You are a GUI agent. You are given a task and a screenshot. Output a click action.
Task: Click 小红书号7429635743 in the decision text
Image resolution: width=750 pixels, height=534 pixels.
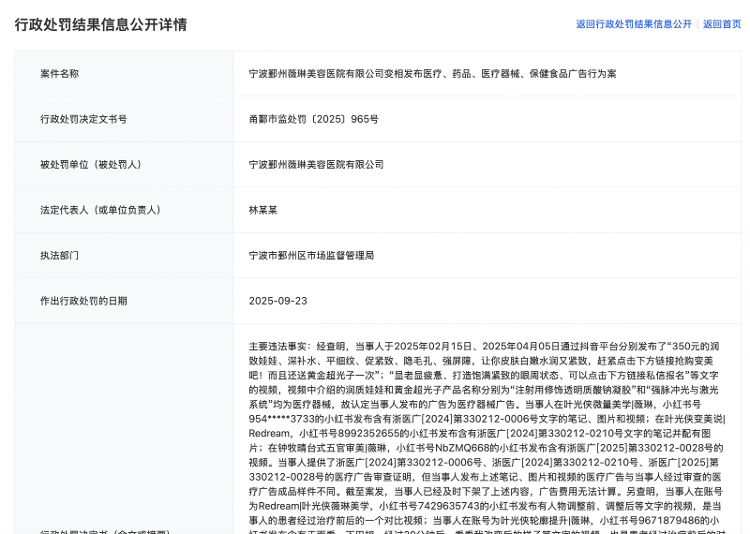pyautogui.click(x=417, y=506)
